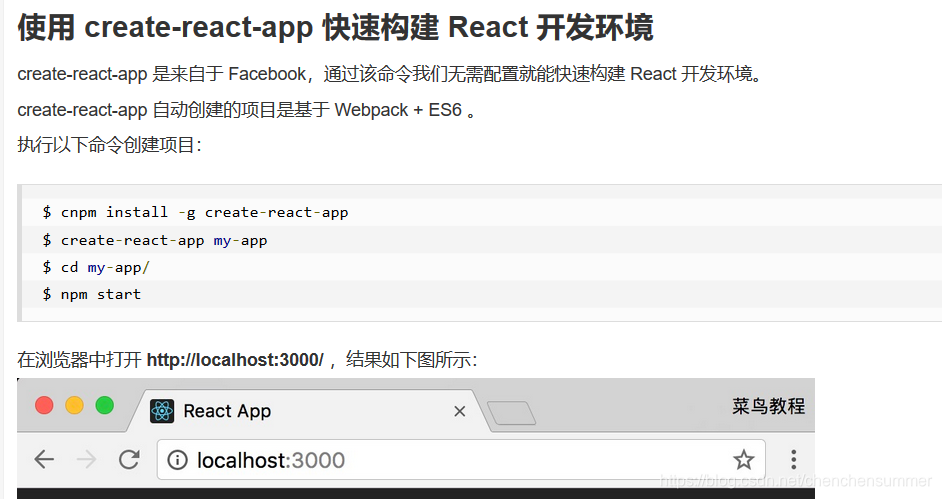Click the localhost:3000 address bar
This screenshot has height=499, width=942.
pos(461,460)
